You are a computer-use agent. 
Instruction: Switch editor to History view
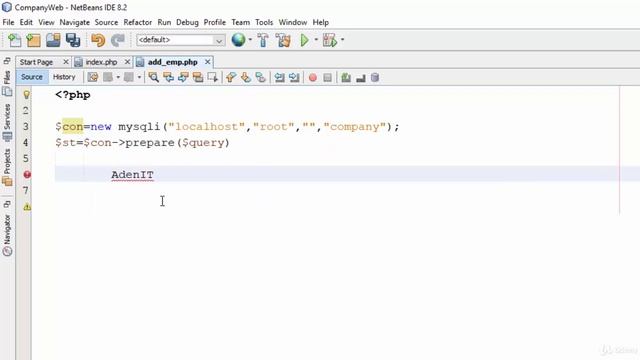point(64,77)
